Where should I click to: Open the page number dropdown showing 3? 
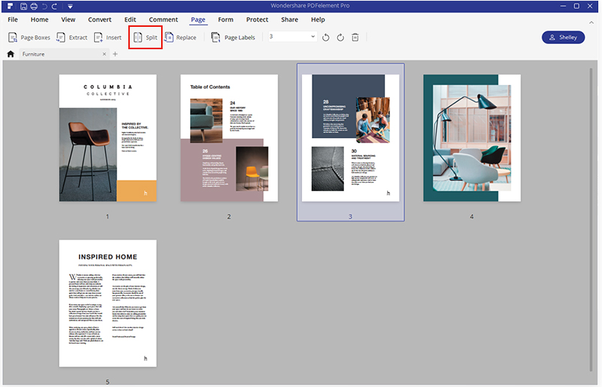(292, 36)
